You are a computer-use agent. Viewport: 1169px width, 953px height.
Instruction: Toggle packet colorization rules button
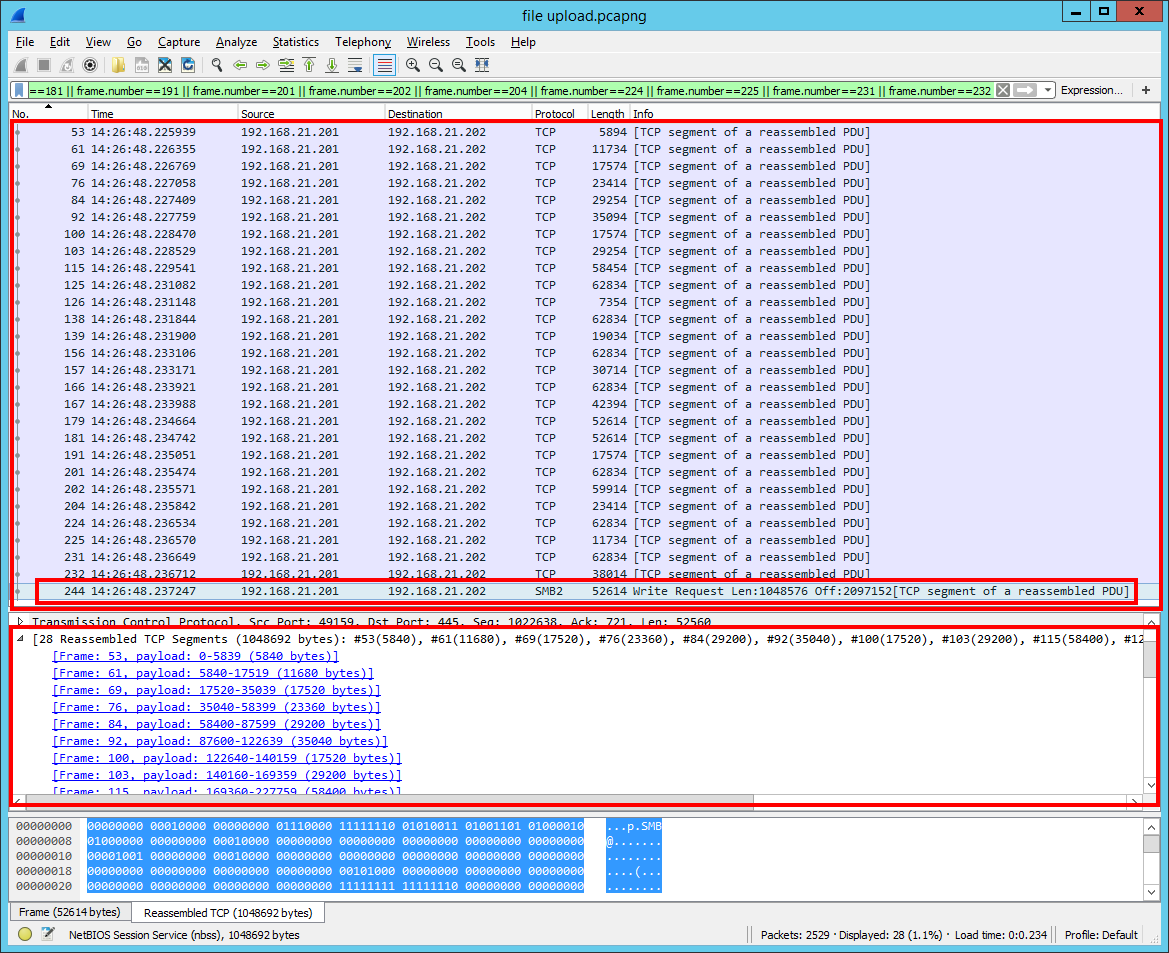pos(384,66)
